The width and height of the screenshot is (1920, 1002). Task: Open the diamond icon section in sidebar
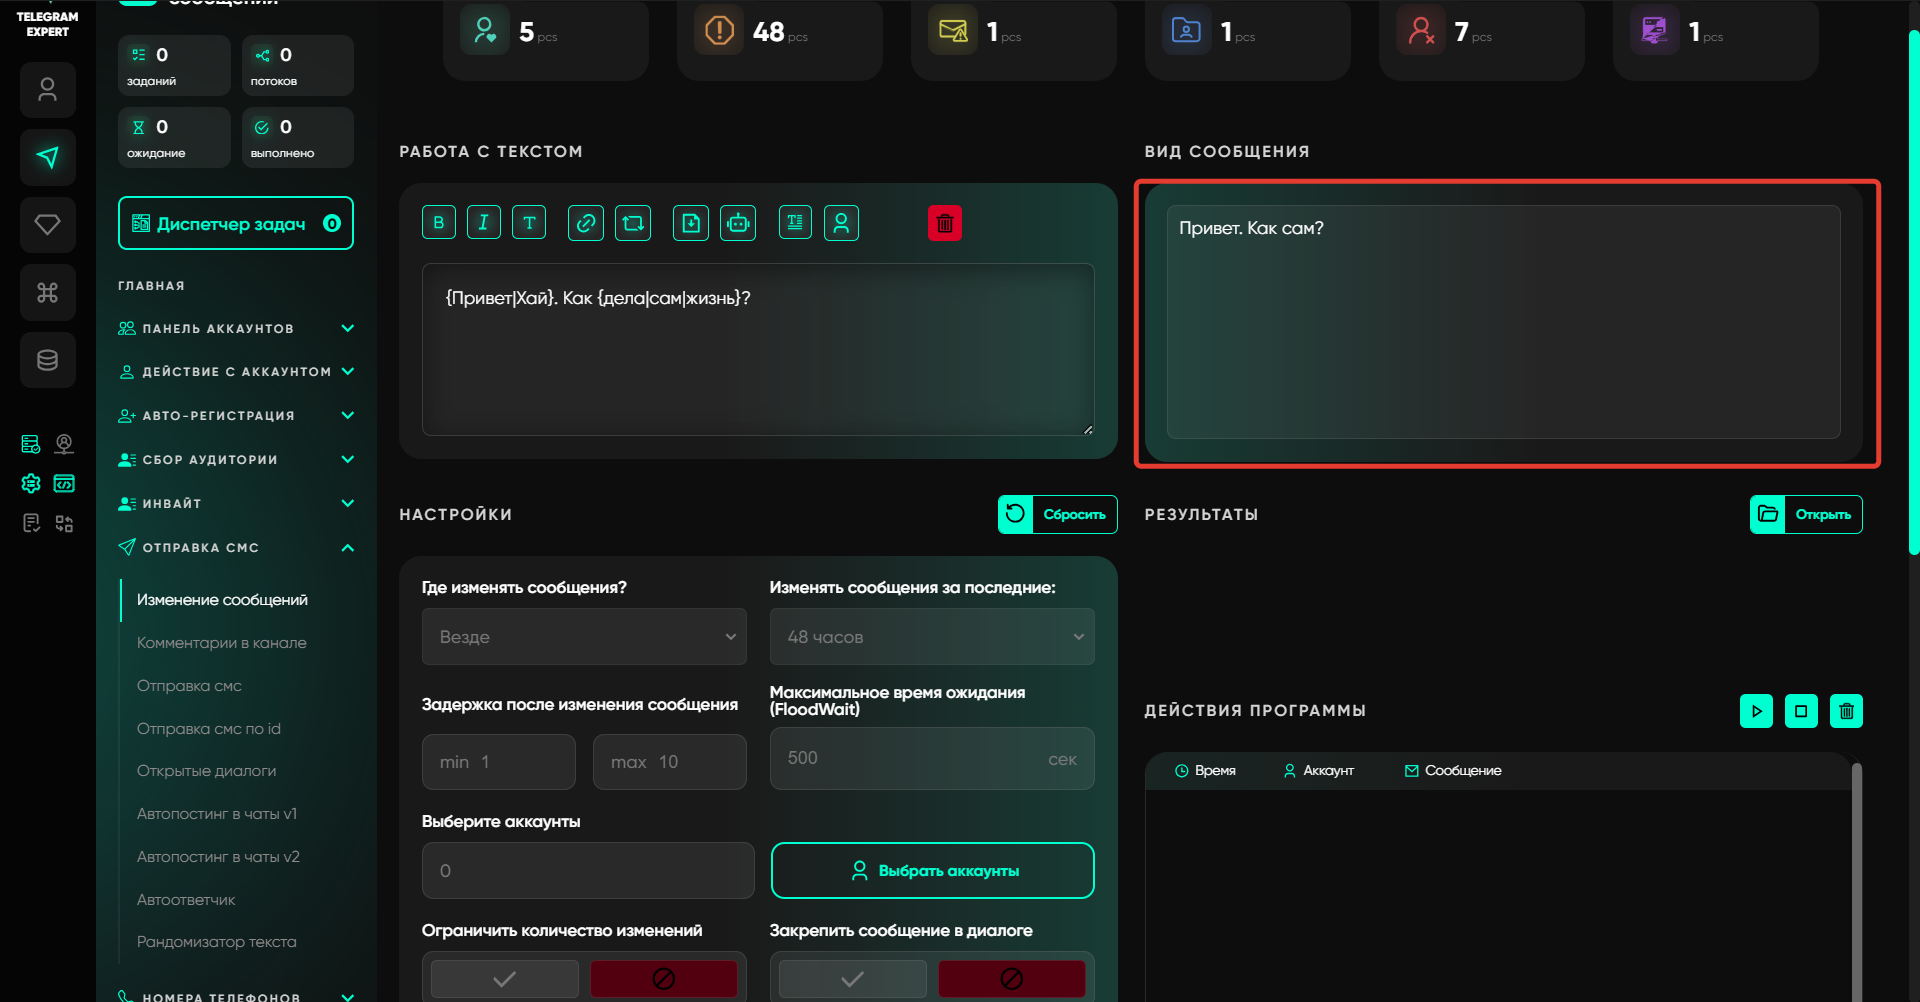point(47,225)
